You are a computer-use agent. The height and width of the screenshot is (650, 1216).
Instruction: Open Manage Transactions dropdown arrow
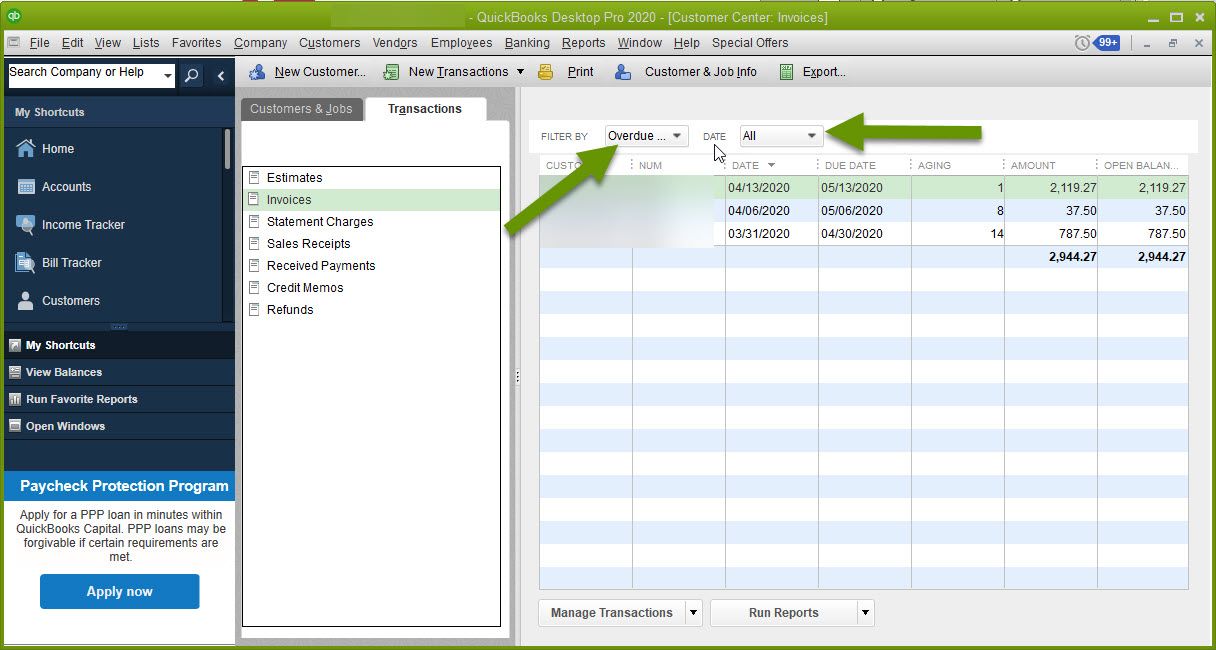(694, 613)
